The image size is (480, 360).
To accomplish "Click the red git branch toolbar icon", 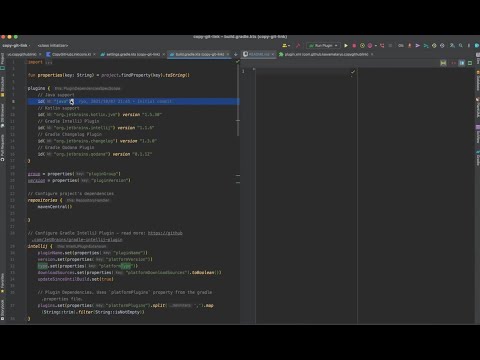I will 382,45.
